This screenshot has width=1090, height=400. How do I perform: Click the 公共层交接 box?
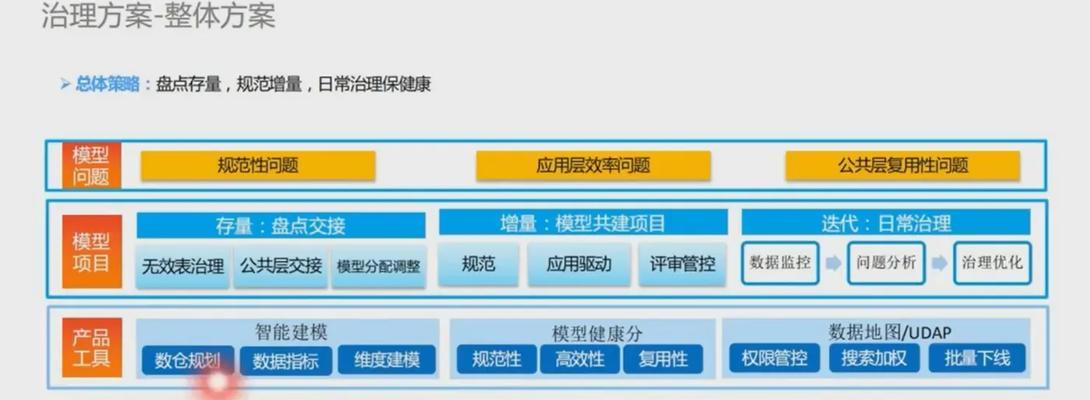(281, 266)
